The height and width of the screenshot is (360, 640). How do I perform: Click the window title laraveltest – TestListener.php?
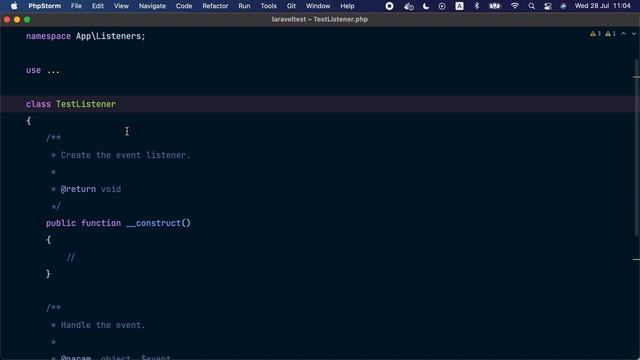320,19
